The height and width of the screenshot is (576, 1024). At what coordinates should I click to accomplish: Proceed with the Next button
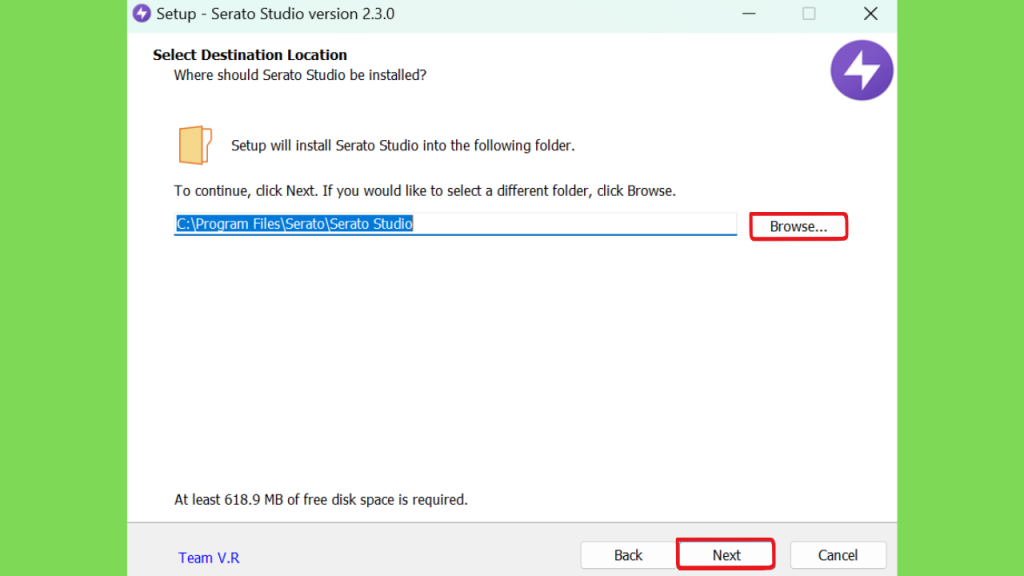726,554
